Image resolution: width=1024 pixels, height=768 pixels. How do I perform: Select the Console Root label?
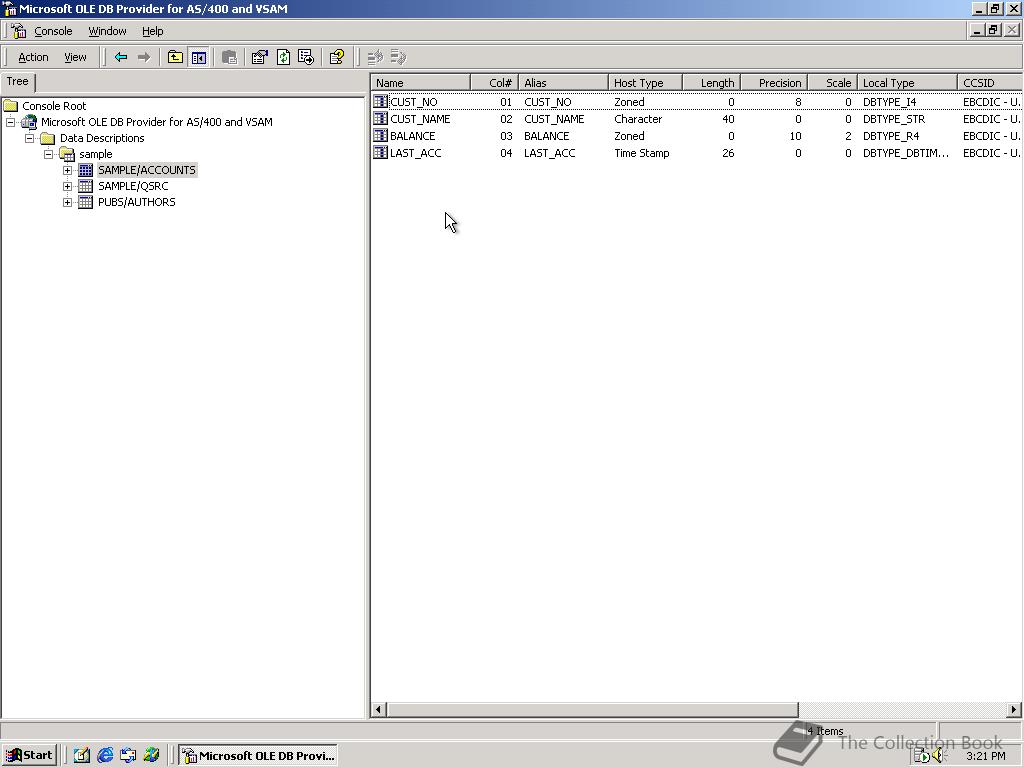[54, 106]
